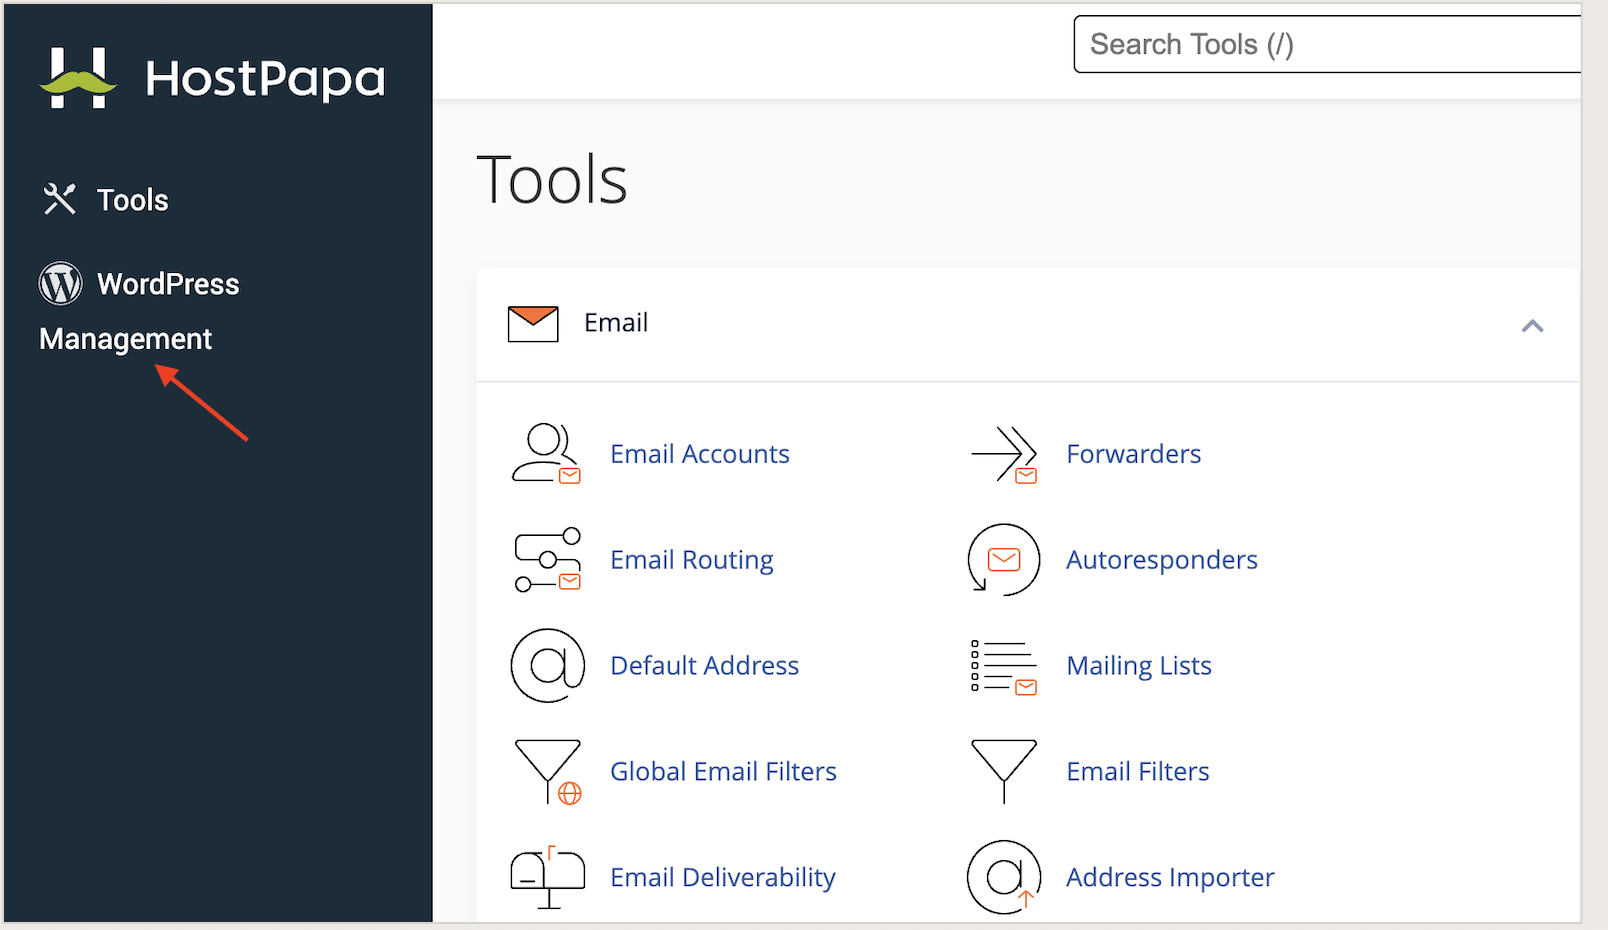The width and height of the screenshot is (1608, 930).
Task: Open the Global Email Filters link
Action: tap(723, 772)
